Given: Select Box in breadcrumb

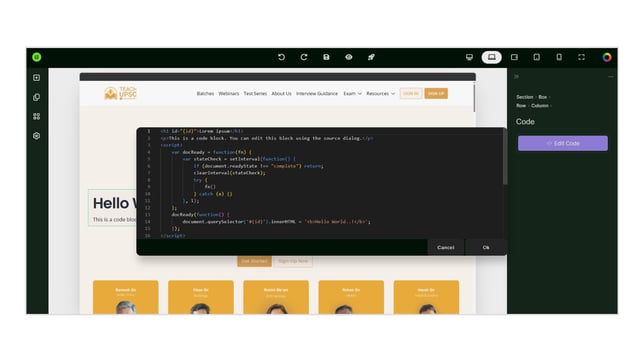Looking at the screenshot, I should point(543,97).
